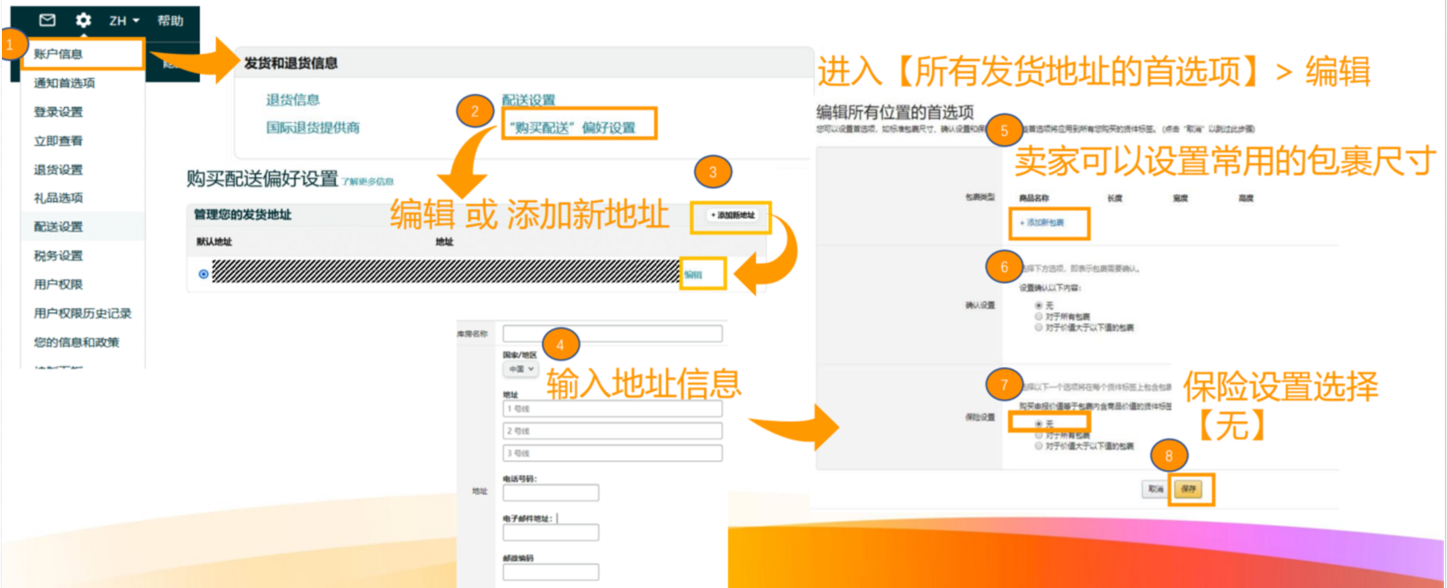
Task: Click the 取消 button
Action: coord(1156,489)
